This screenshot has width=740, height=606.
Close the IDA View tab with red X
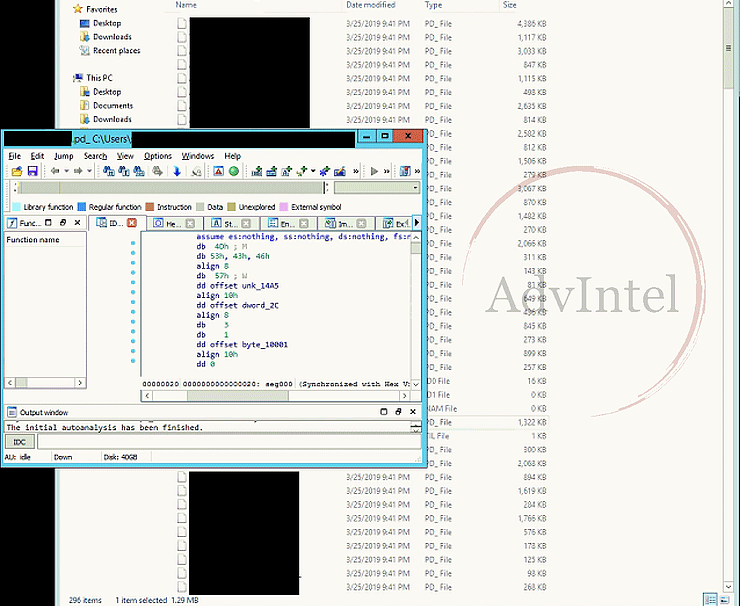point(132,223)
